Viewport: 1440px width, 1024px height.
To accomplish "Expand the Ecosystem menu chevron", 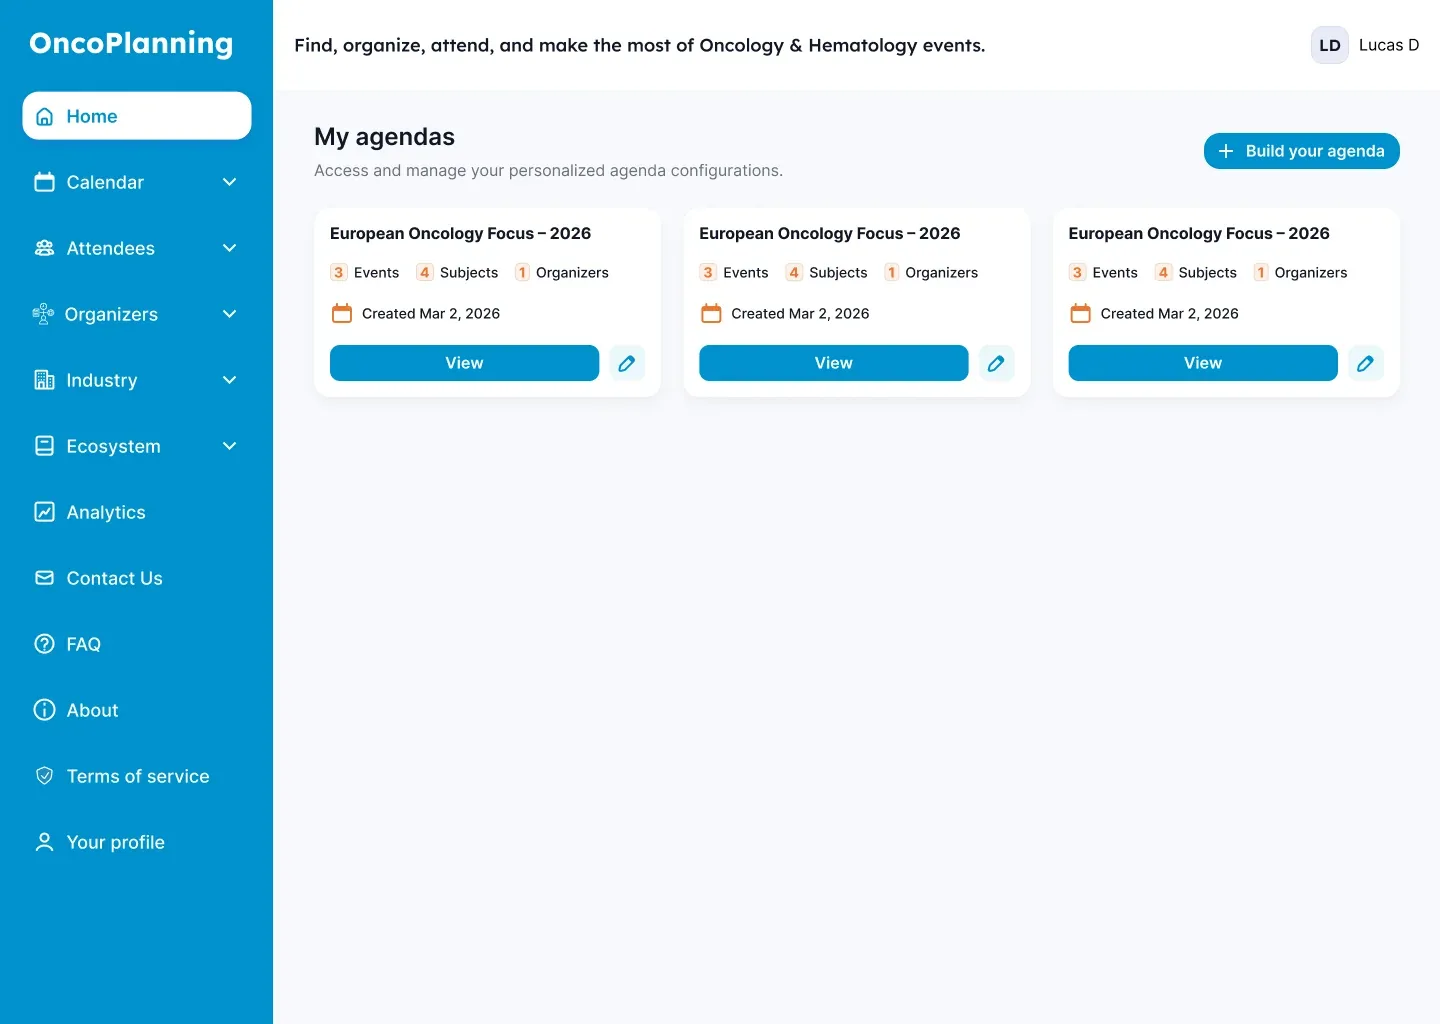I will [x=229, y=446].
